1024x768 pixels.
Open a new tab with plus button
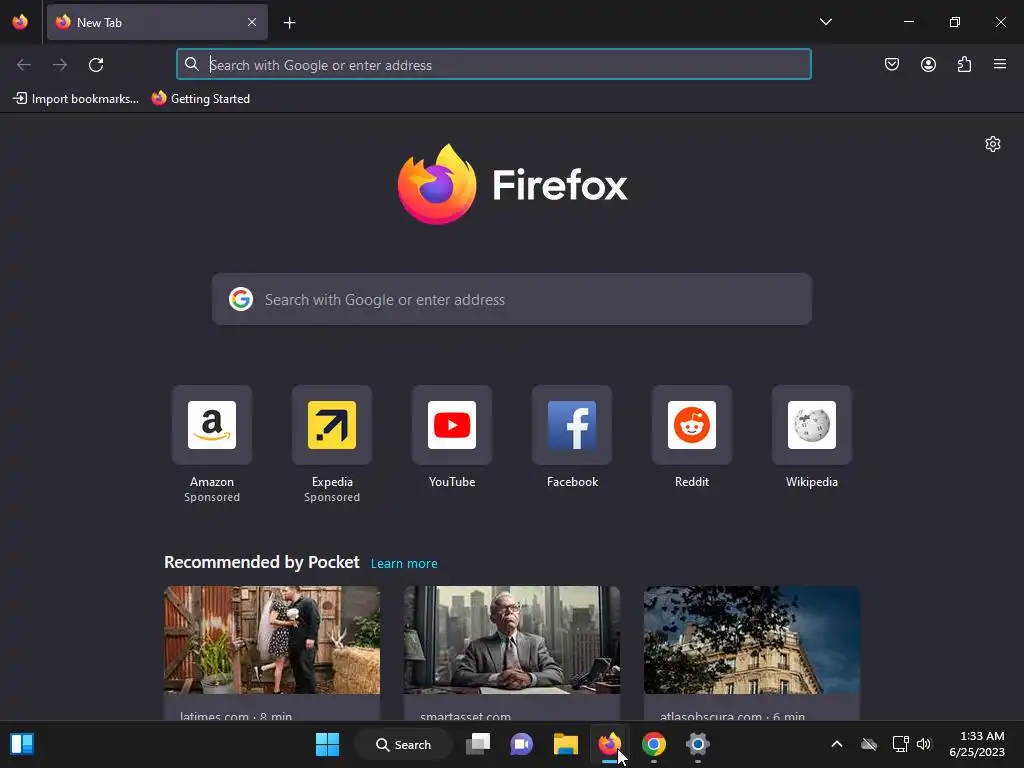pos(289,23)
